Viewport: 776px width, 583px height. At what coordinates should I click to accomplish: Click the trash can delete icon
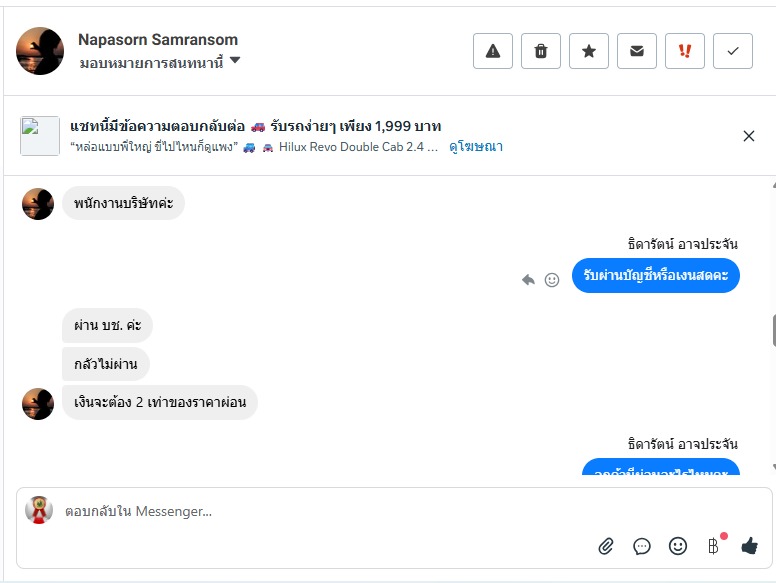[541, 51]
